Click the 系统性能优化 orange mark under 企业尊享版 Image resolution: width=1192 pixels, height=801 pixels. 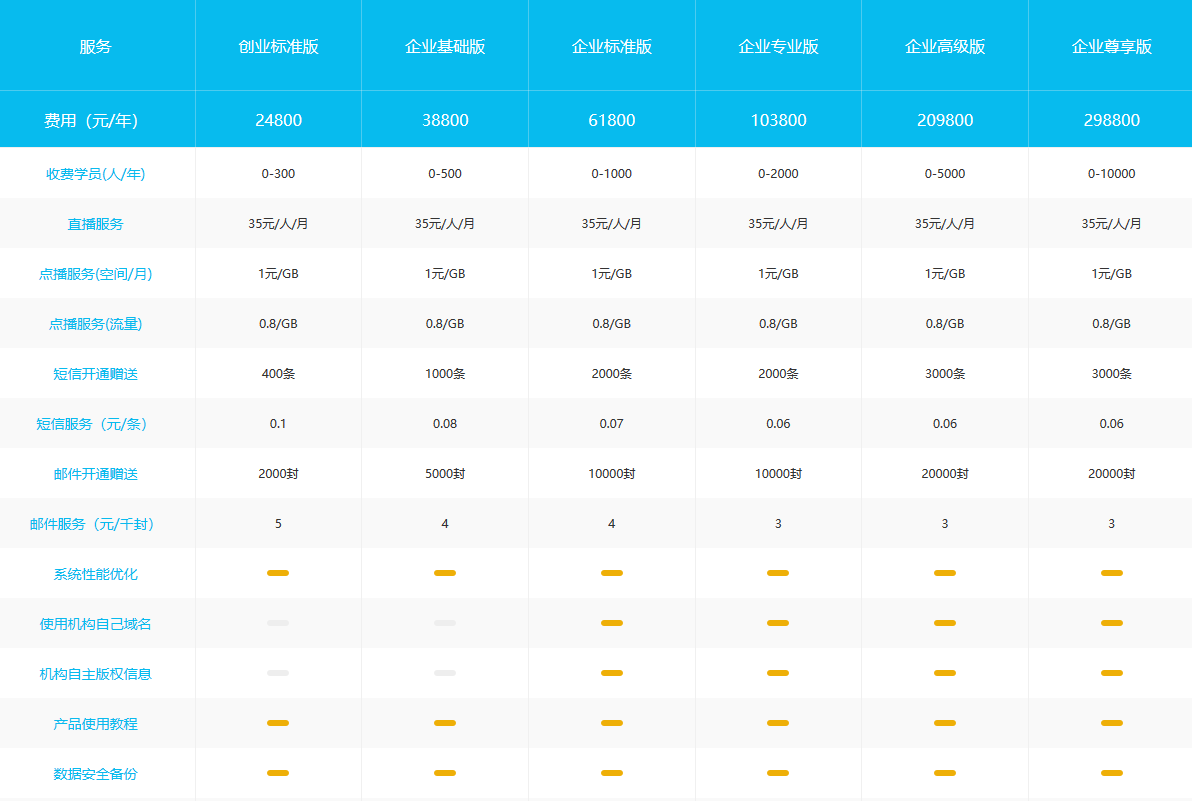point(1111,573)
